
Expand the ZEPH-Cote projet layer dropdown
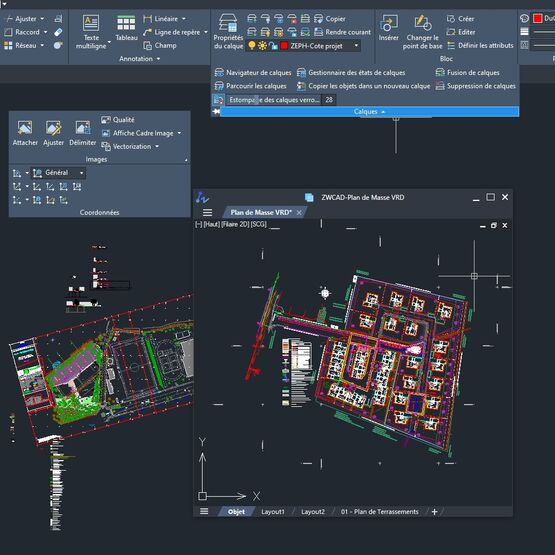(x=356, y=45)
